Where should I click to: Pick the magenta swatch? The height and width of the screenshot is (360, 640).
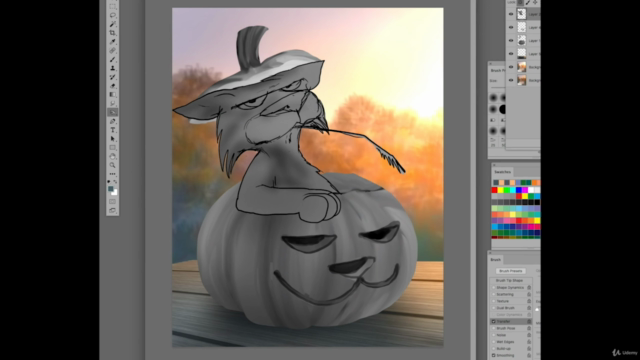point(525,190)
